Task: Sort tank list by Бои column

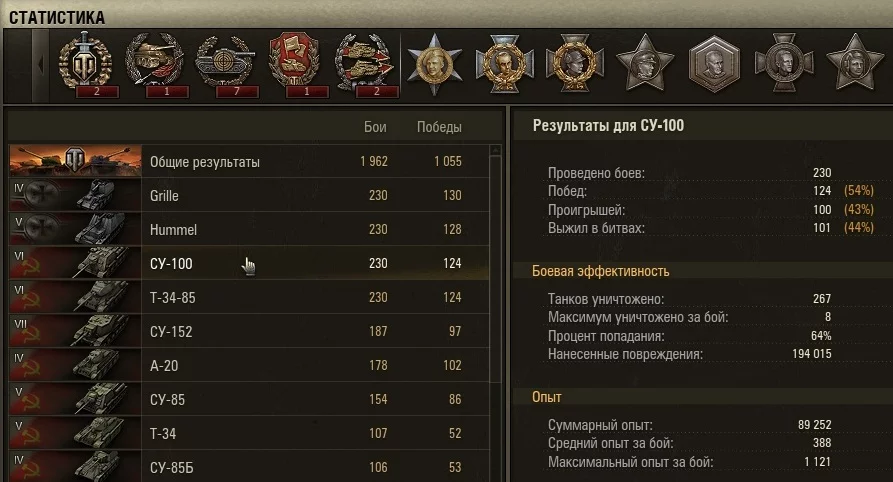Action: [375, 126]
